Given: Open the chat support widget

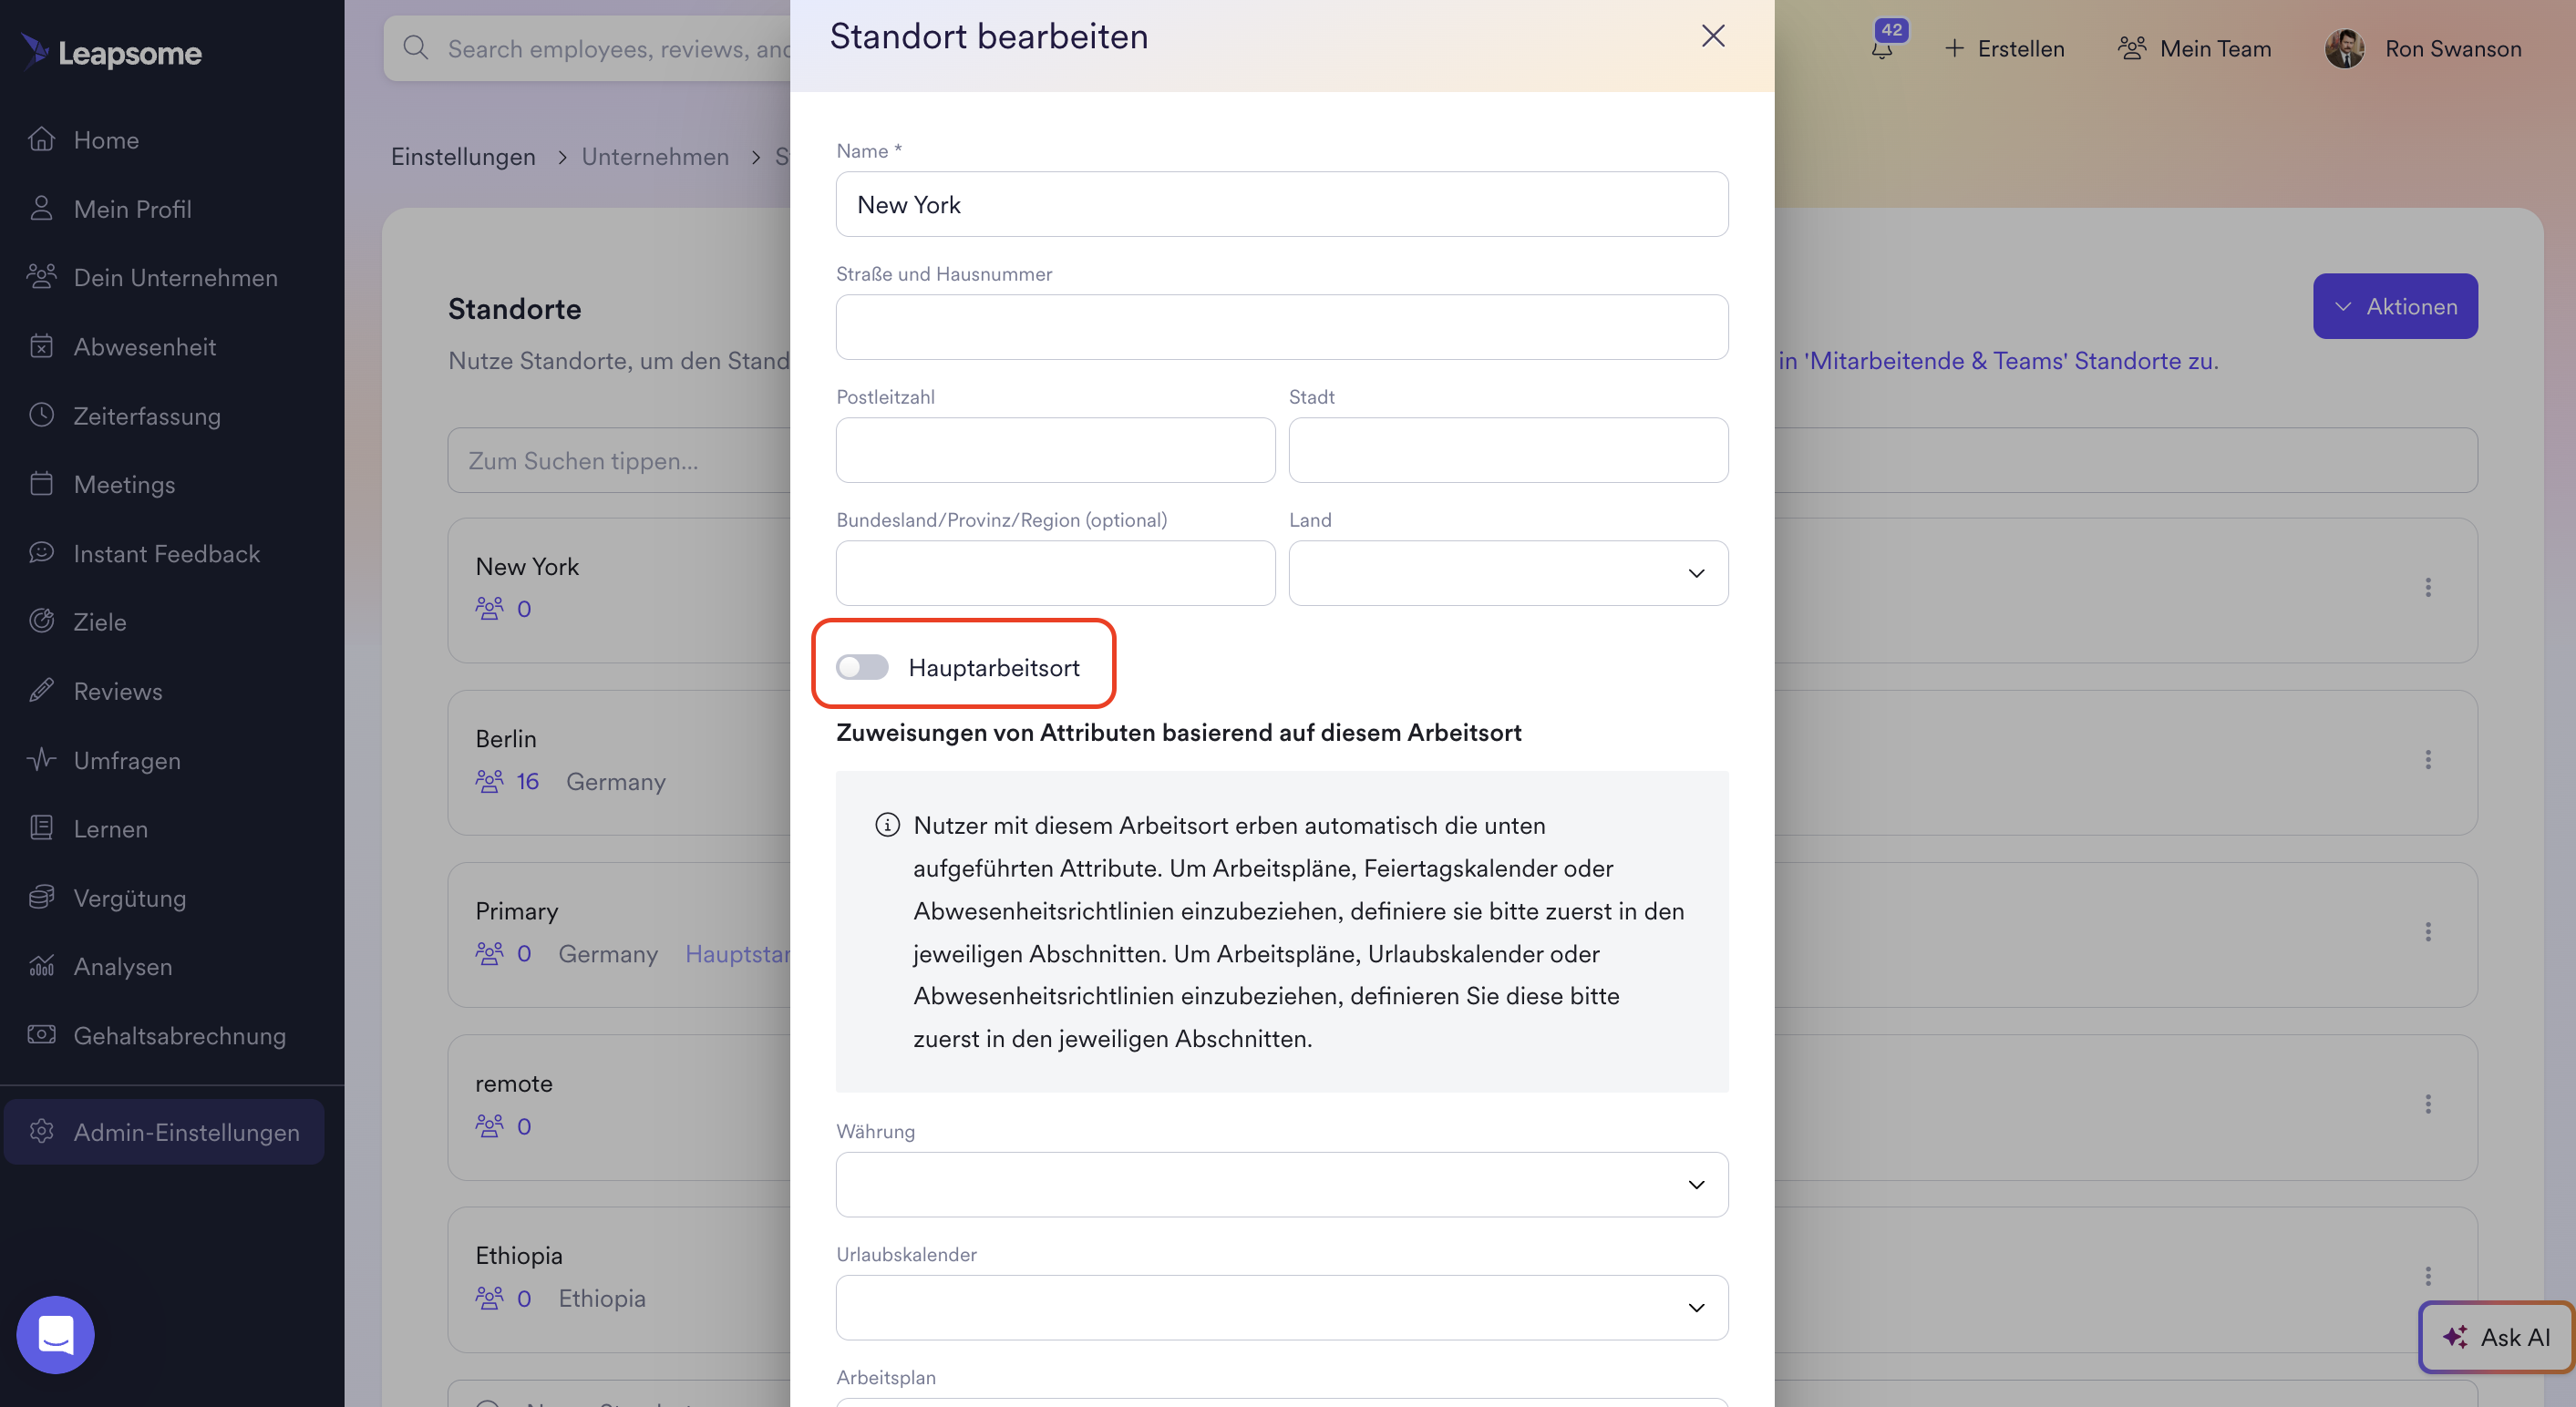Looking at the screenshot, I should (x=56, y=1335).
